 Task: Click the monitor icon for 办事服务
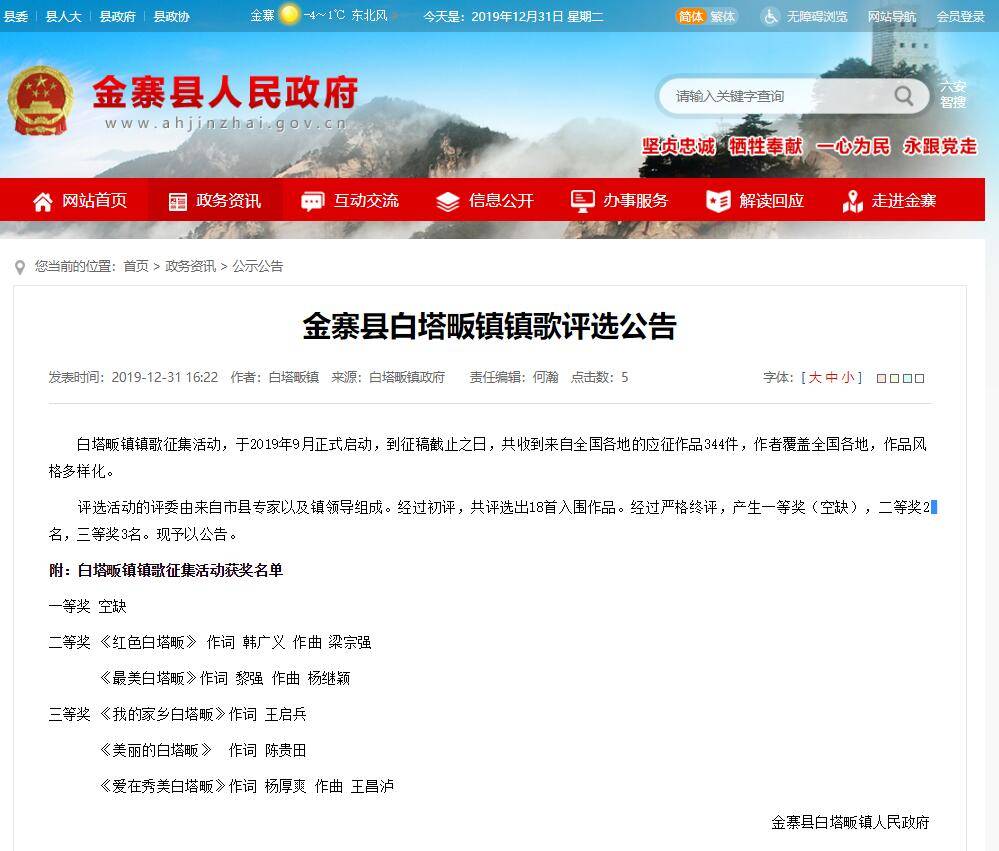pyautogui.click(x=582, y=201)
